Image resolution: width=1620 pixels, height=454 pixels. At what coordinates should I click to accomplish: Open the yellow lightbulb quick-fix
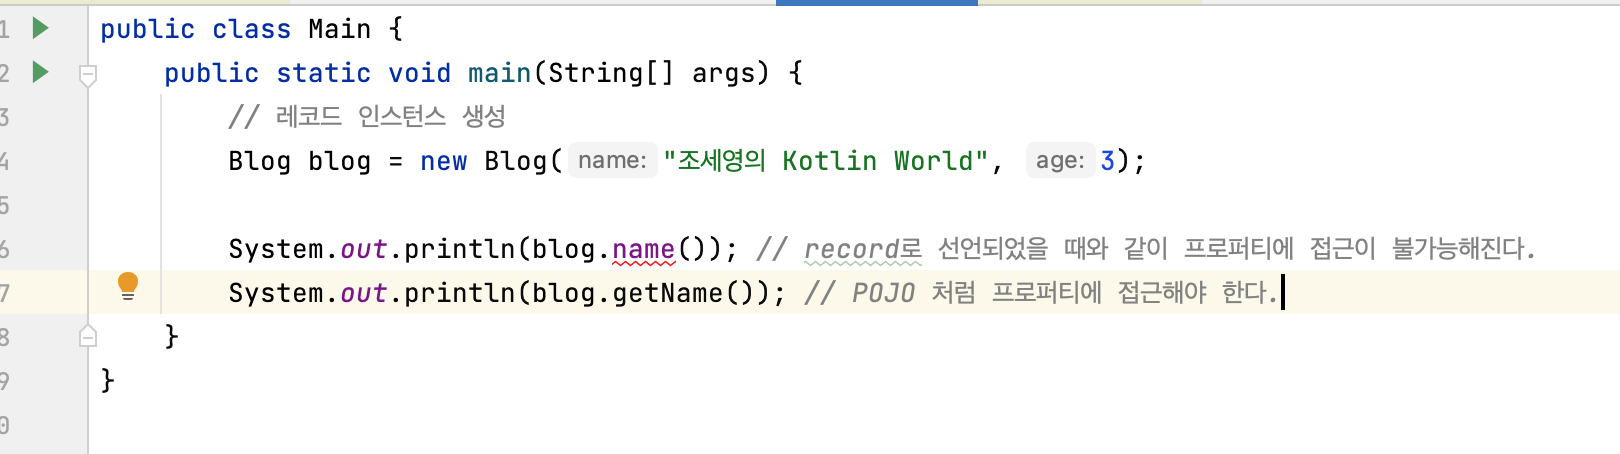pos(128,286)
